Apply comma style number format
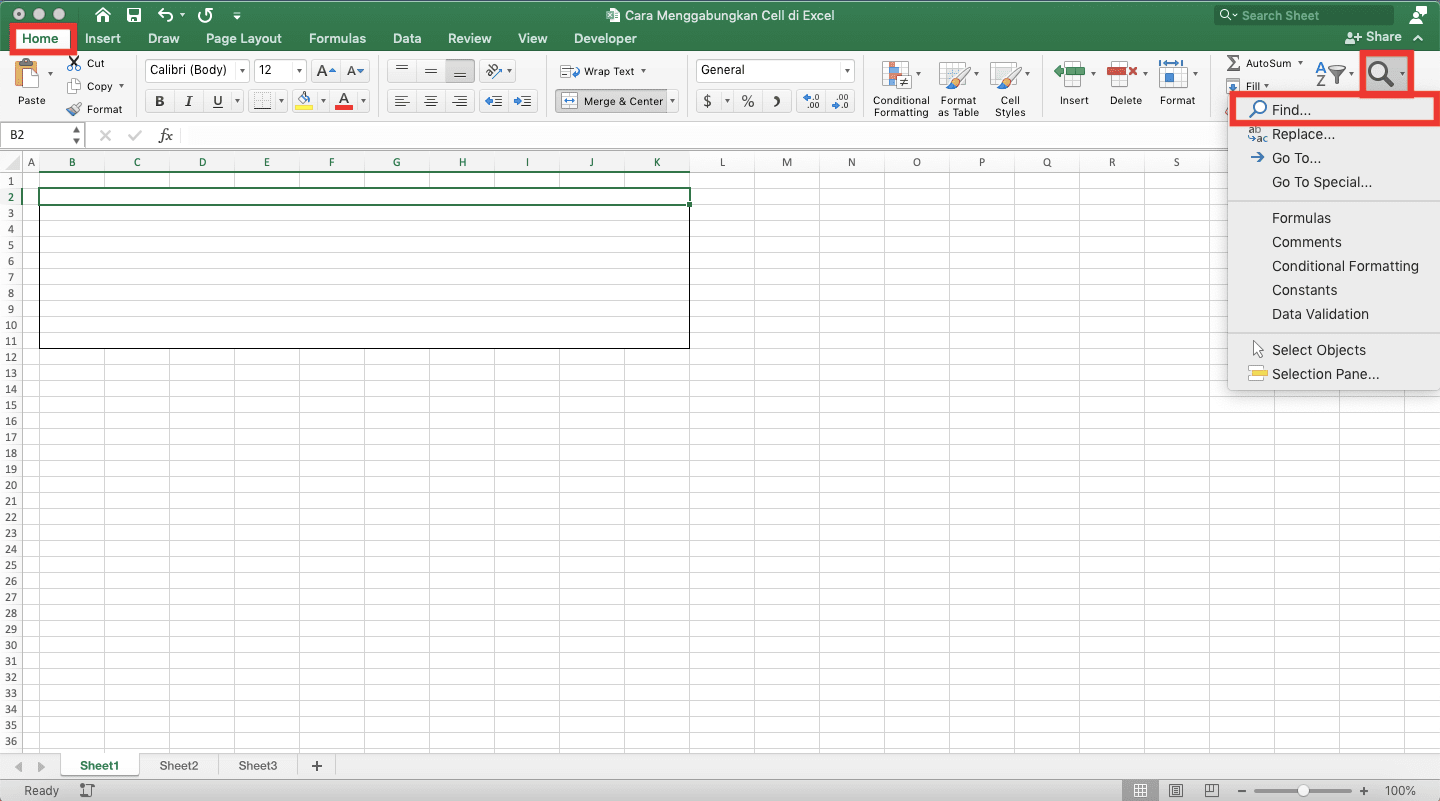 tap(777, 101)
